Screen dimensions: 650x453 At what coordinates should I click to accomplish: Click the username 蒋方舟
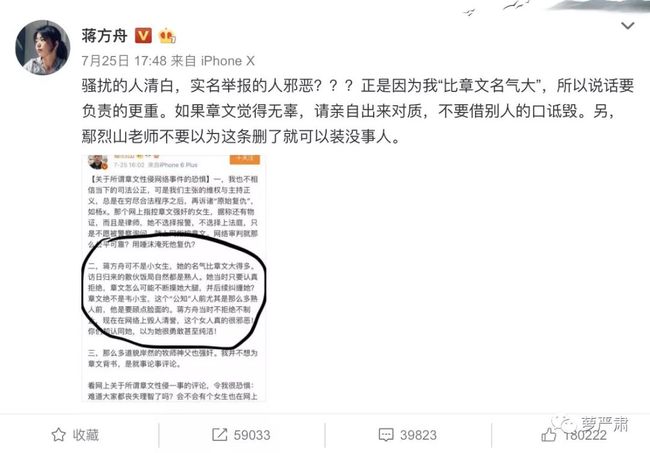click(x=104, y=36)
